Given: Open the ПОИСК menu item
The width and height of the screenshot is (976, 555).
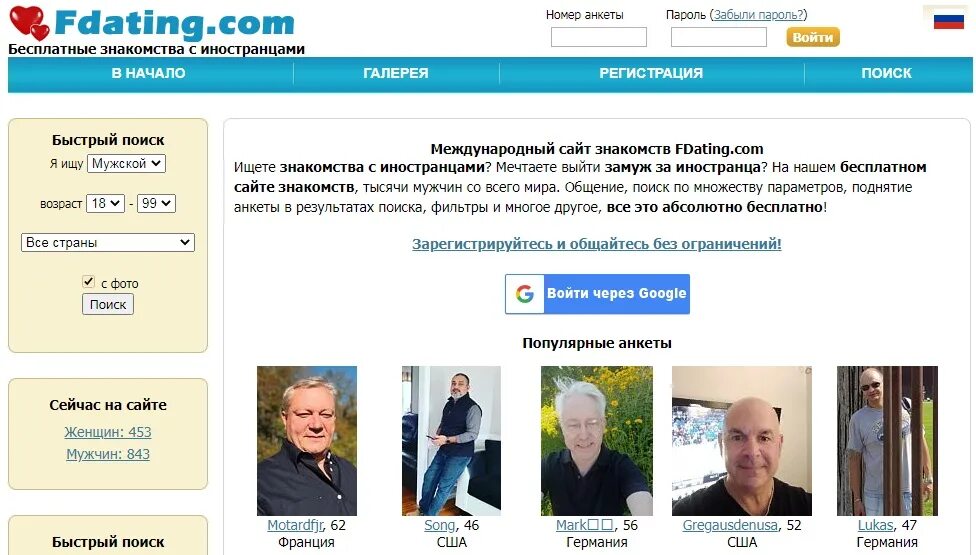Looking at the screenshot, I should click(886, 73).
